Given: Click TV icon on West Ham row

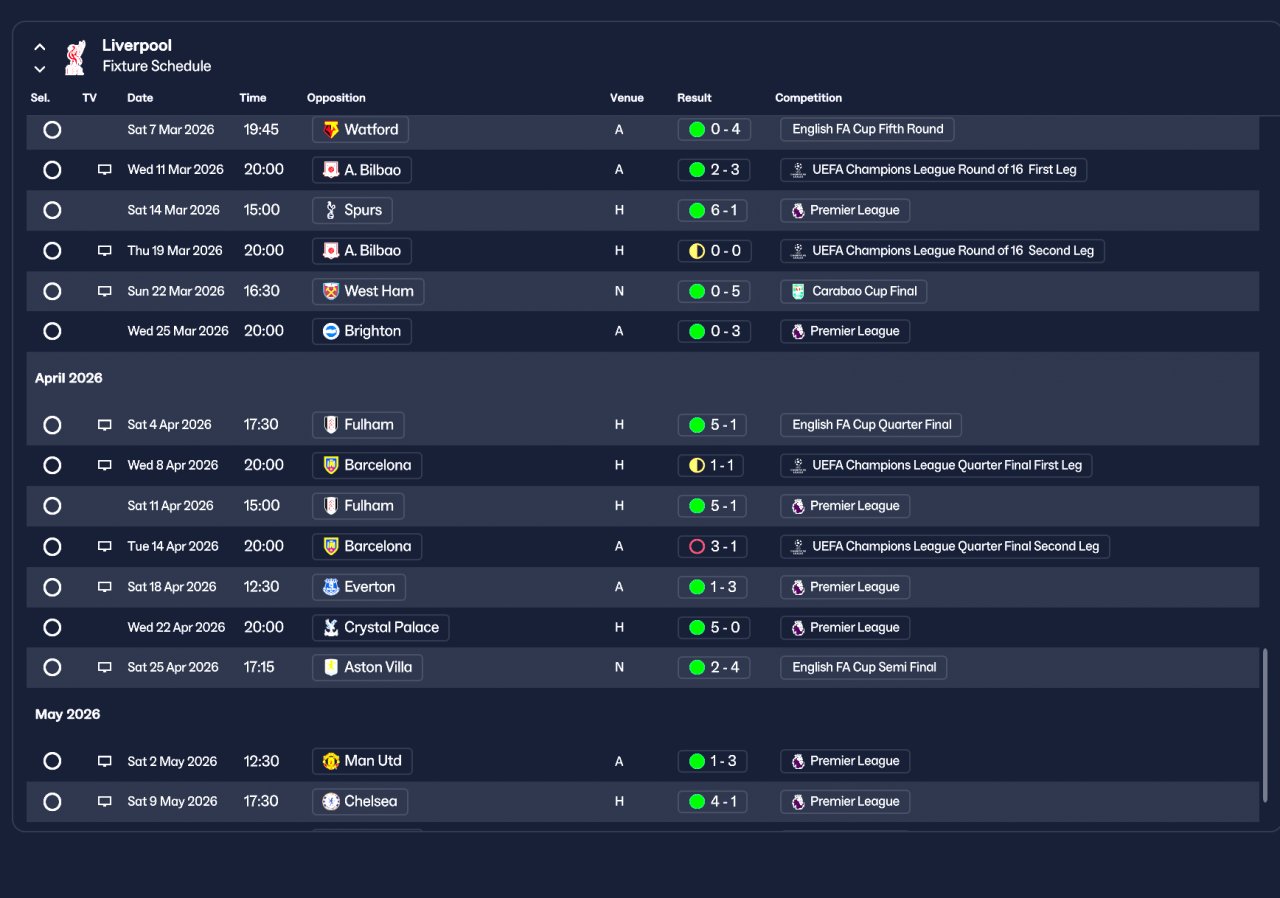Looking at the screenshot, I should pyautogui.click(x=104, y=291).
